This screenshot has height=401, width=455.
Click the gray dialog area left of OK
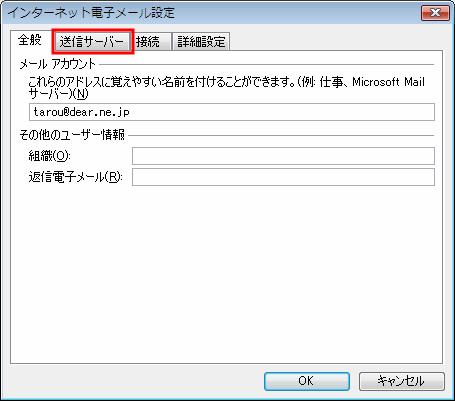click(133, 381)
